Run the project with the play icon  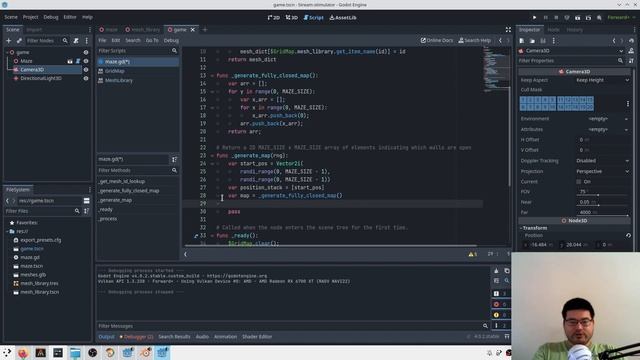[534, 18]
